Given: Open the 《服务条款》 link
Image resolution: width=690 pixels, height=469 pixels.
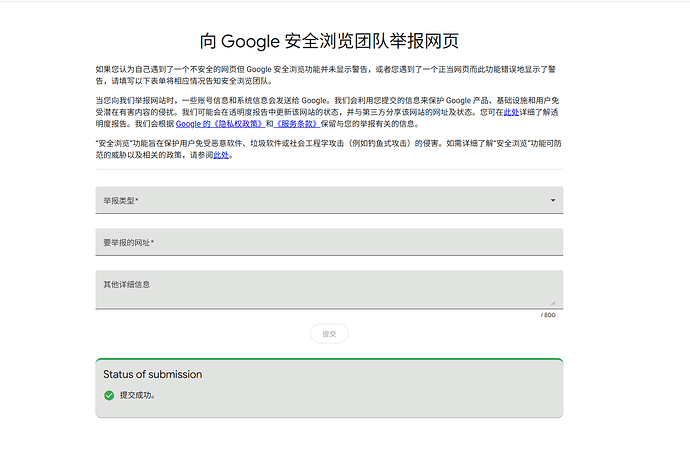Looking at the screenshot, I should [297, 124].
